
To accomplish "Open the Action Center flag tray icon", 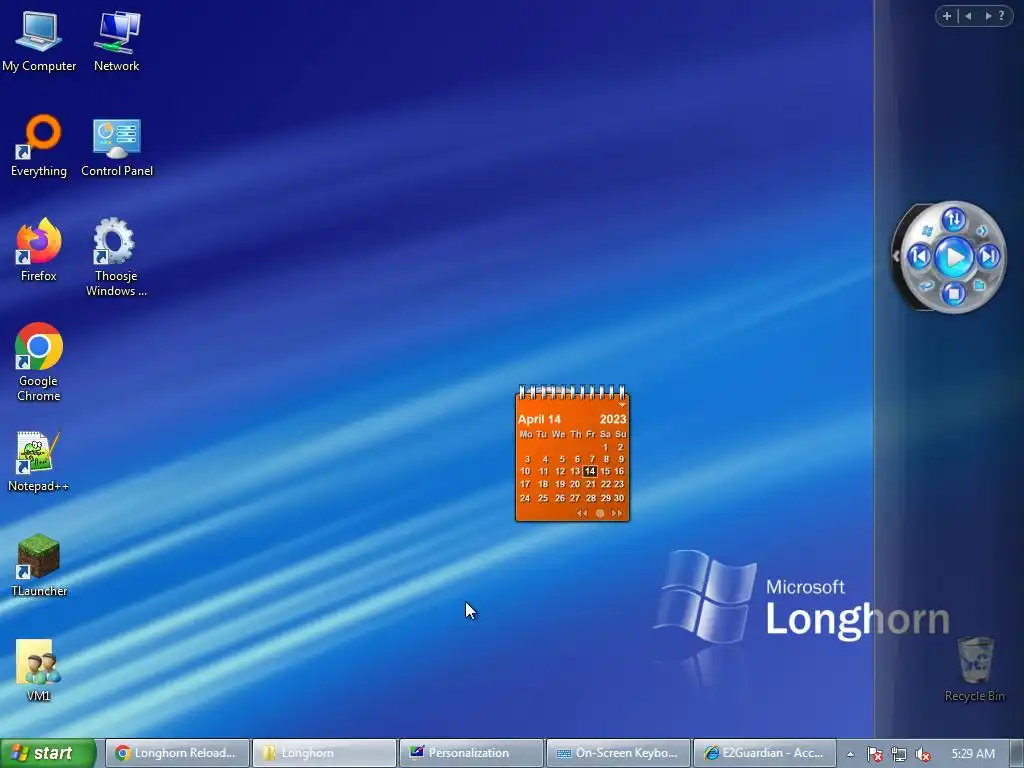I will tap(874, 754).
